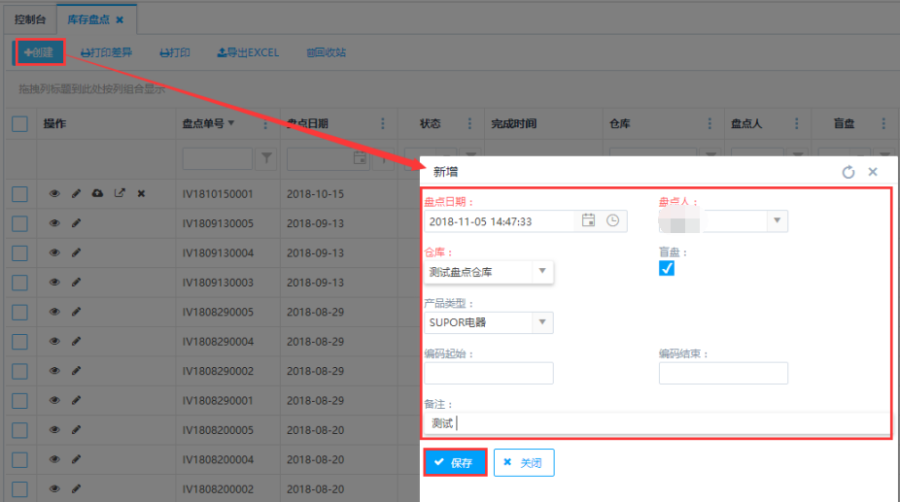Select checkbox for row IV1809130004
Screen dimensions: 900x502
click(20, 253)
